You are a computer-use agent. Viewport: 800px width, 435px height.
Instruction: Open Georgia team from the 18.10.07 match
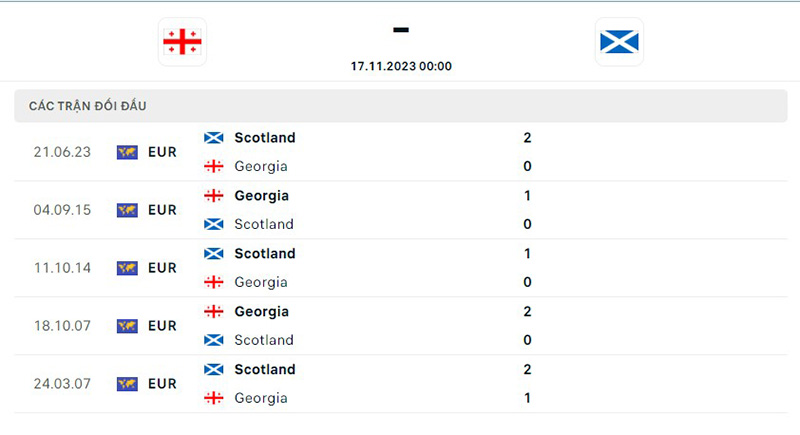[261, 312]
